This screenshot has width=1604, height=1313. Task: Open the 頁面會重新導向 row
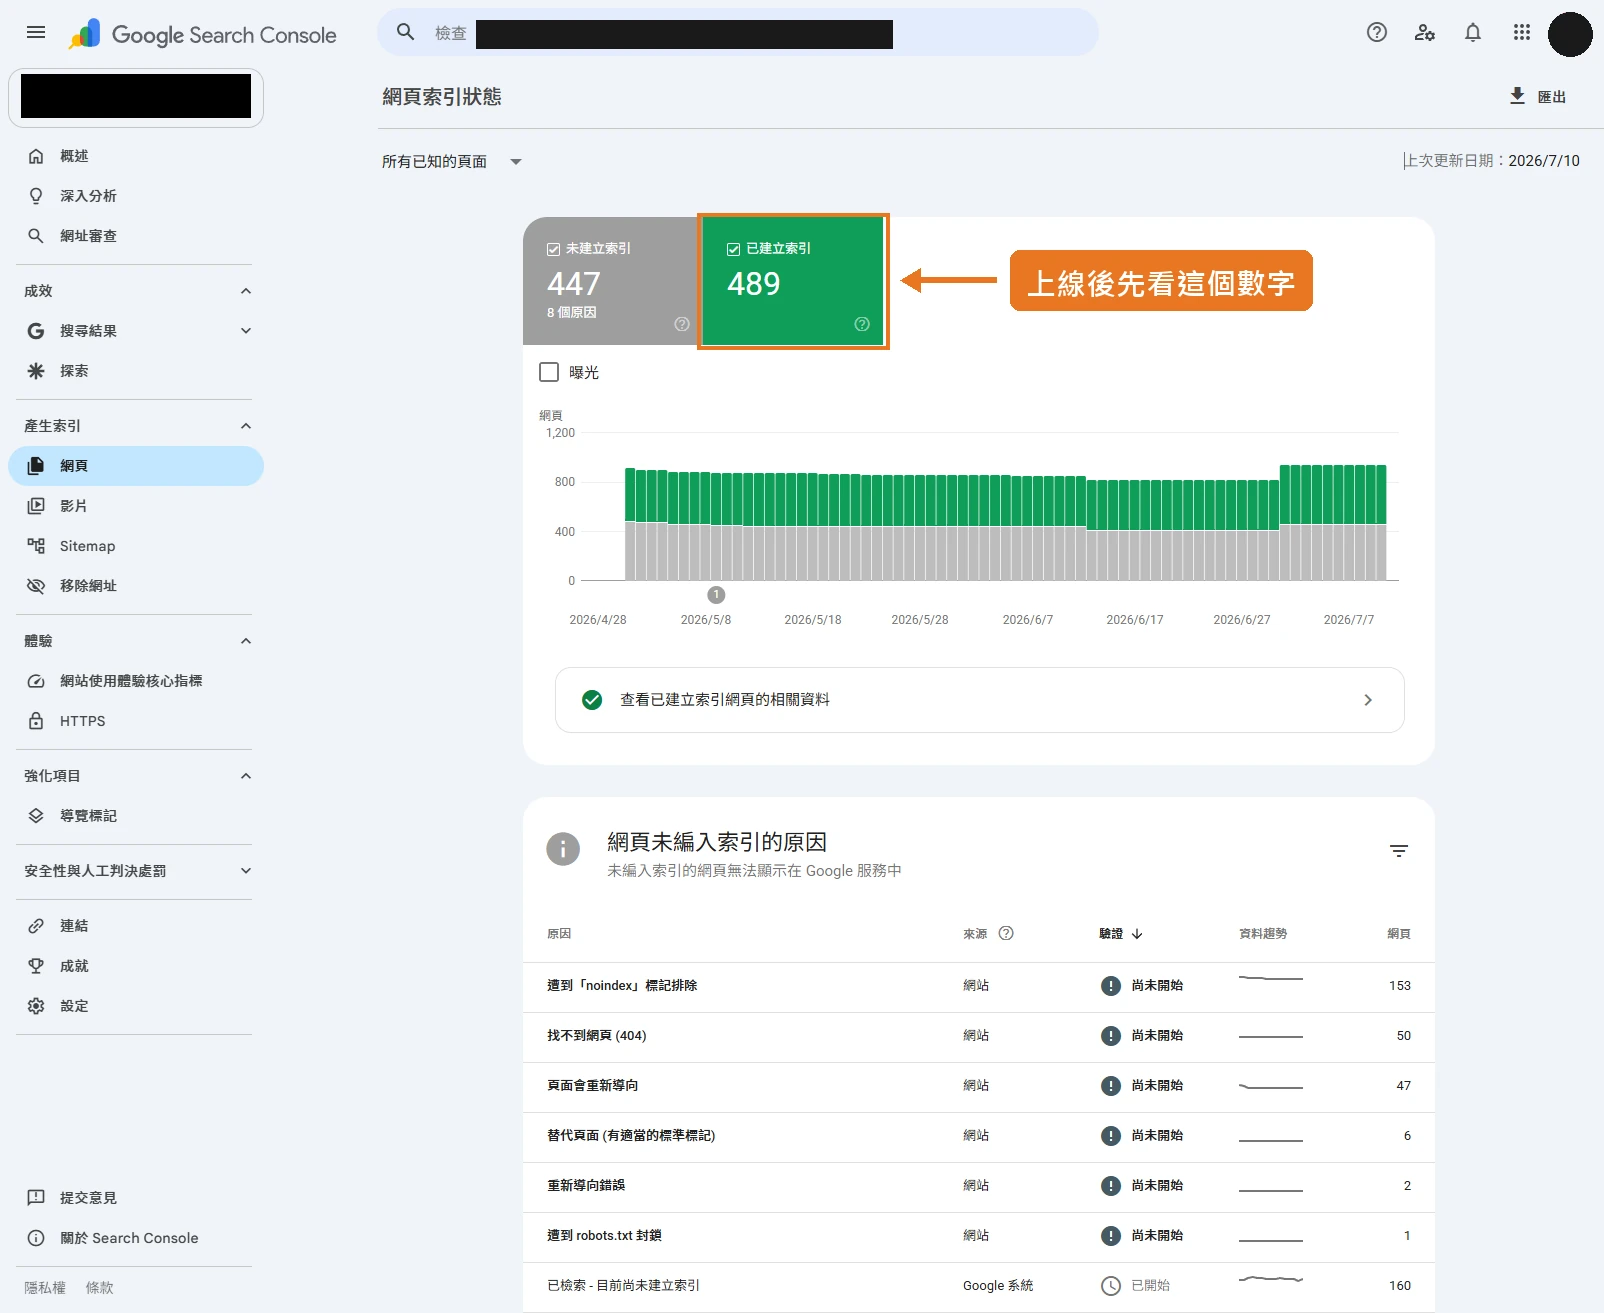pos(979,1086)
